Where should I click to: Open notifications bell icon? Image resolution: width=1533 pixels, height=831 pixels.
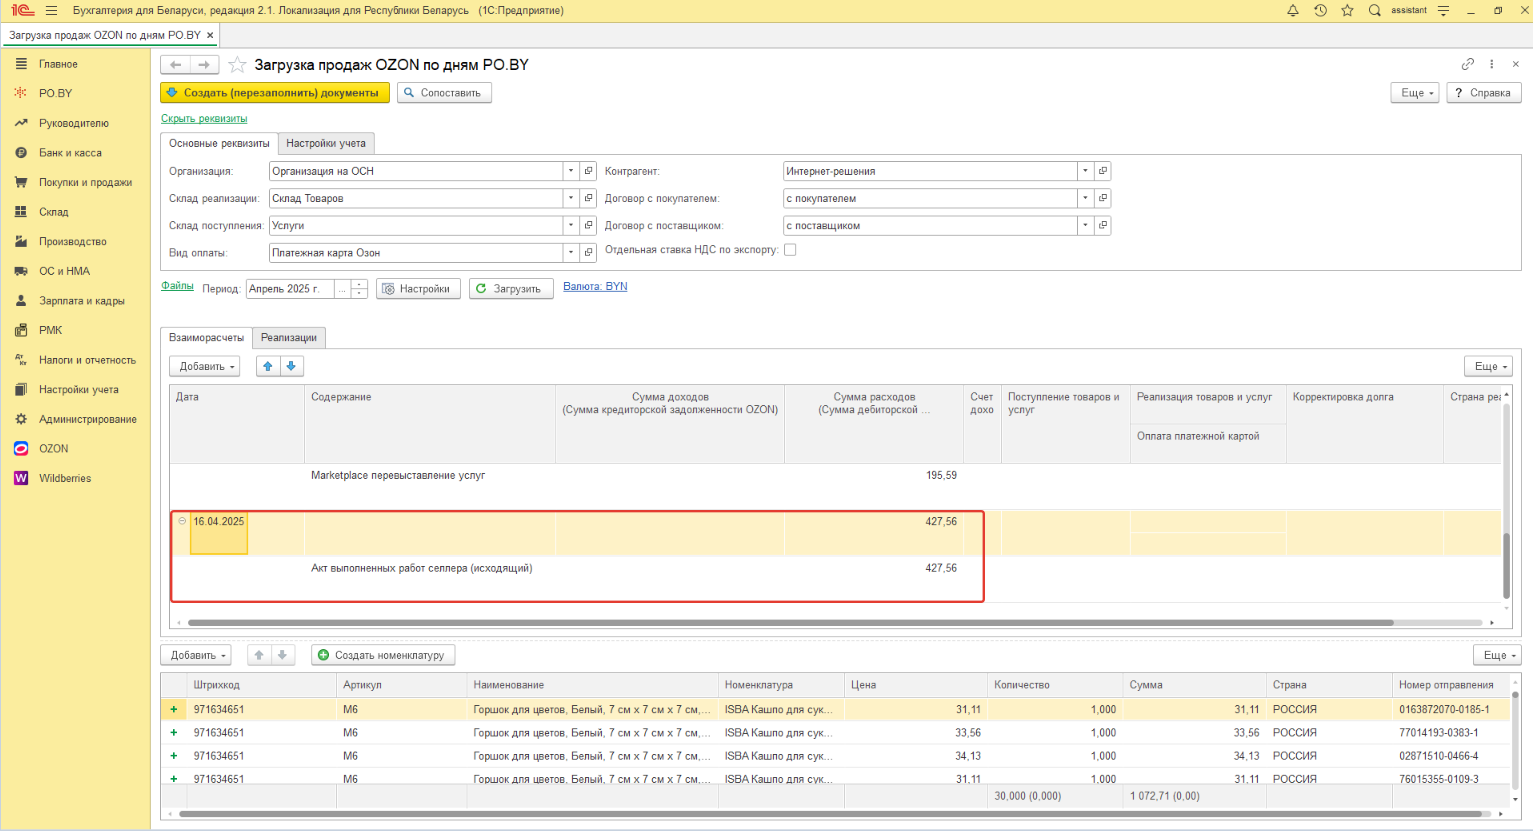point(1293,10)
